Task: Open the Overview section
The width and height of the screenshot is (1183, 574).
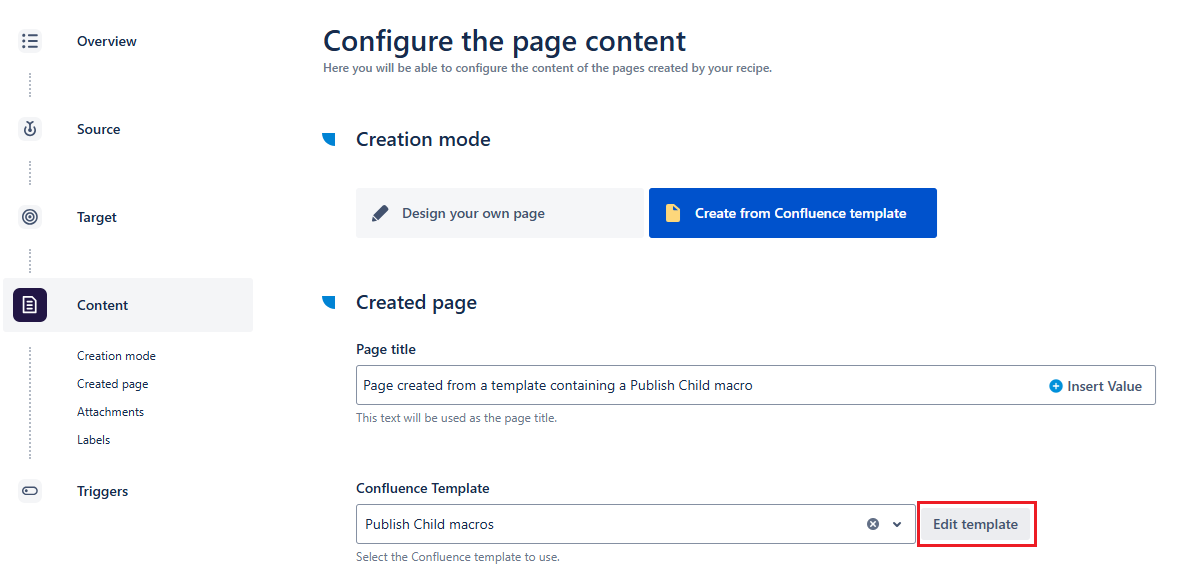Action: (107, 41)
